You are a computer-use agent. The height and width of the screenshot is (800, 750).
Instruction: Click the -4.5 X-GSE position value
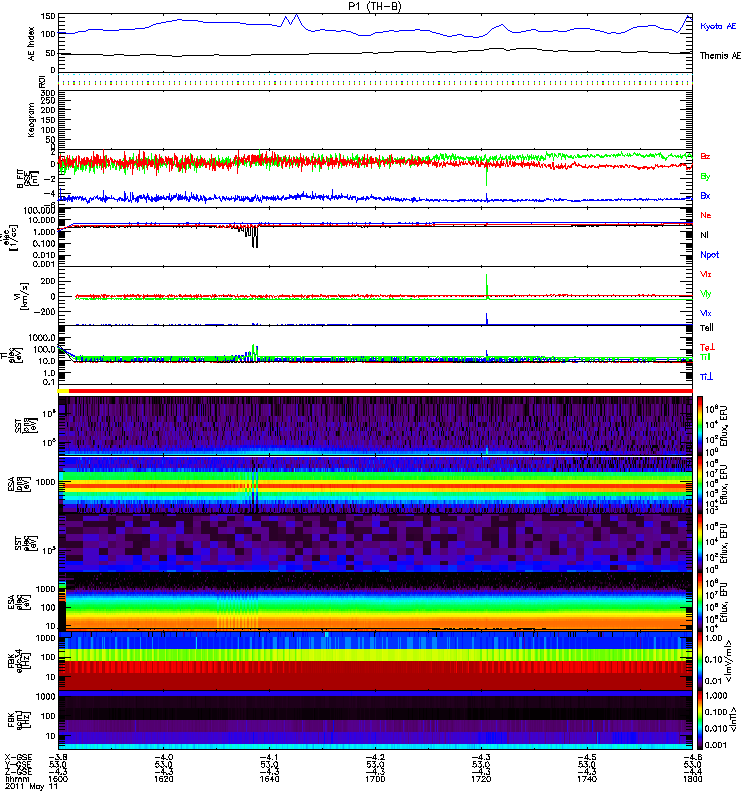point(587,757)
